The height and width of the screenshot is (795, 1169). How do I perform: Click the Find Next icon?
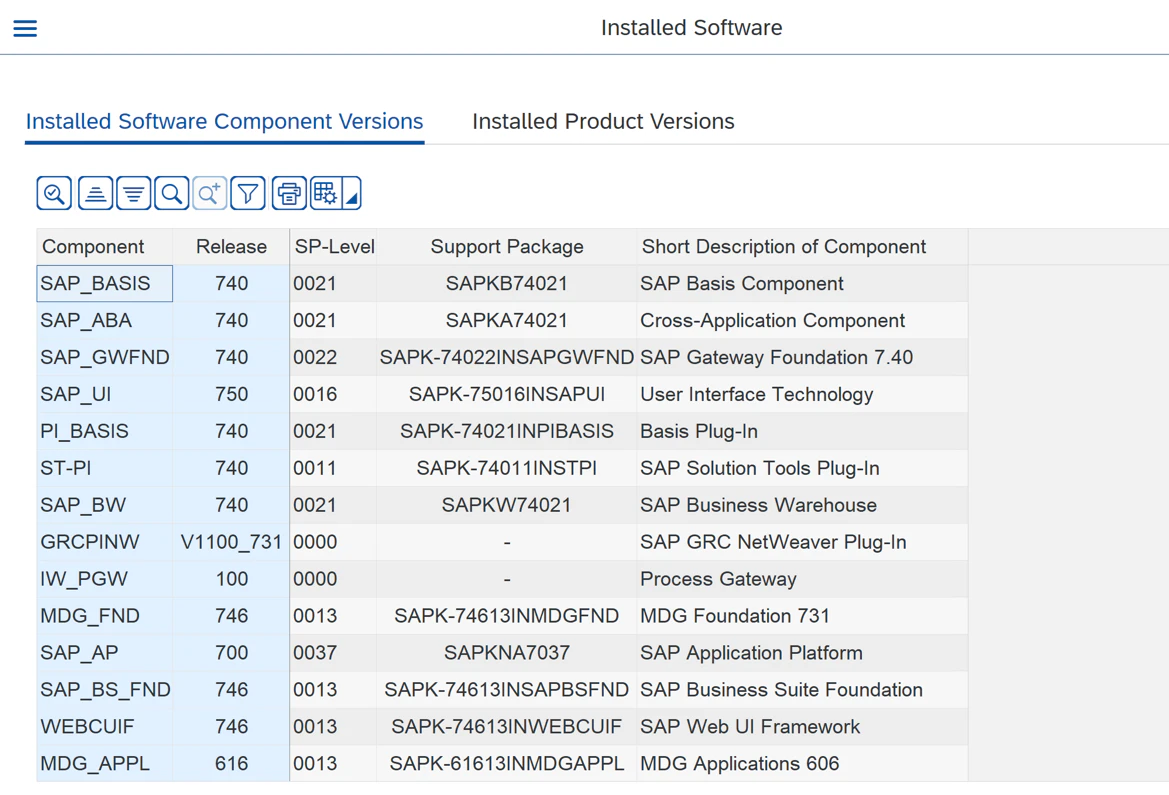coord(209,194)
